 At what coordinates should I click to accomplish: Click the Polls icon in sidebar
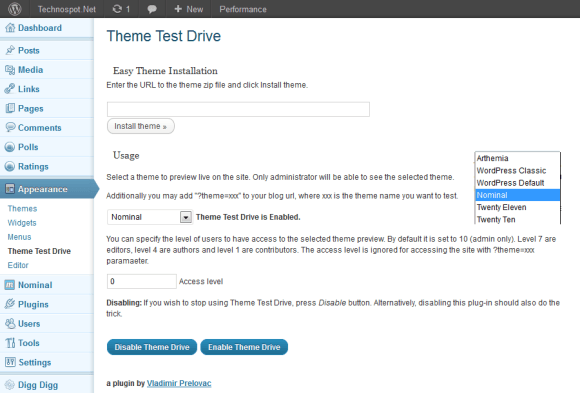pyautogui.click(x=10, y=147)
